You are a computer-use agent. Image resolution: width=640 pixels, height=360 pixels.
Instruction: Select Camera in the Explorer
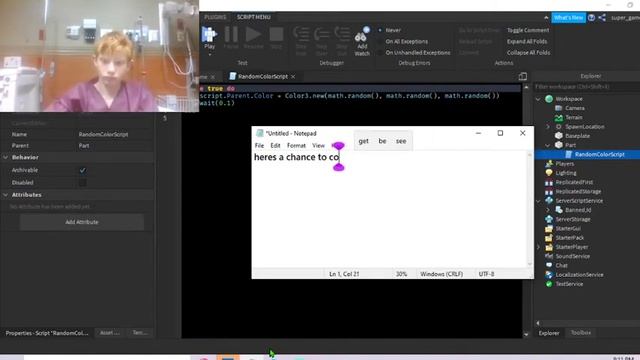(x=575, y=108)
